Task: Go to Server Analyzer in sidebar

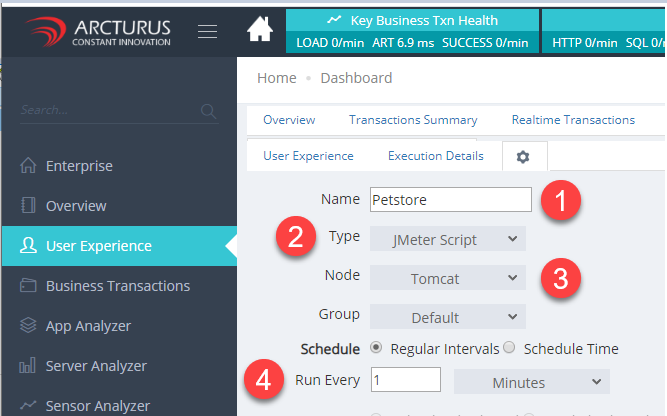Action: pyautogui.click(x=96, y=366)
